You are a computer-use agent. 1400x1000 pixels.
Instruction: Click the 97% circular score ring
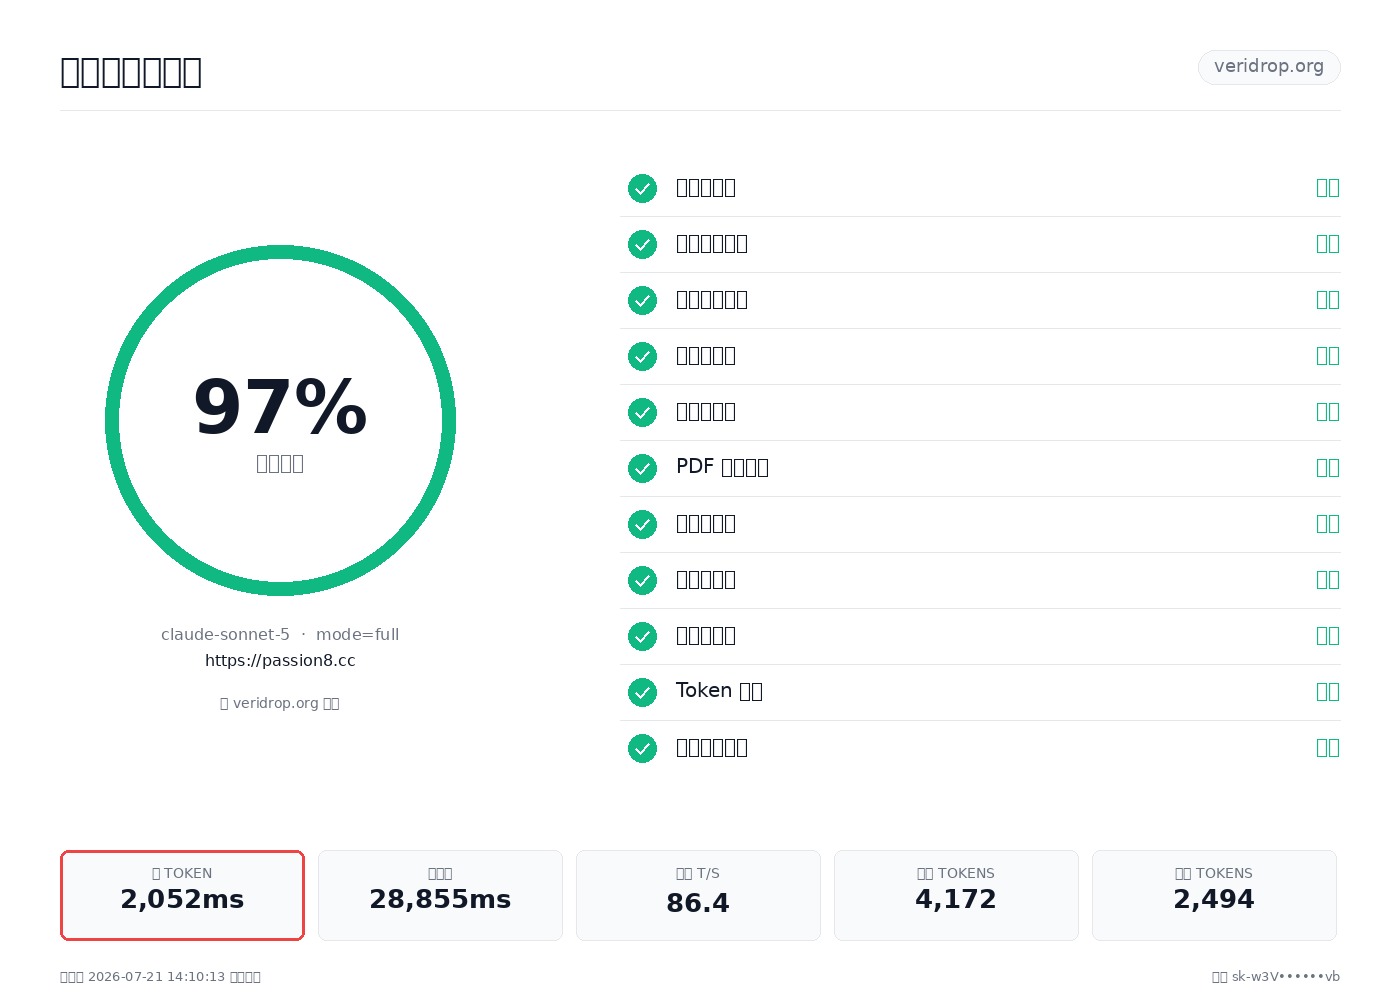pyautogui.click(x=280, y=420)
